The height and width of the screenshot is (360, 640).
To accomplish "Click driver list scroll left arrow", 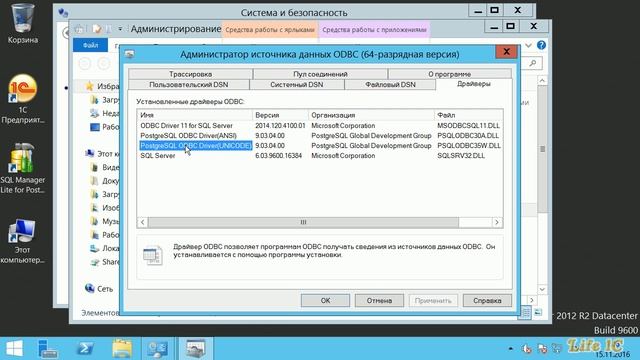I will tap(142, 222).
